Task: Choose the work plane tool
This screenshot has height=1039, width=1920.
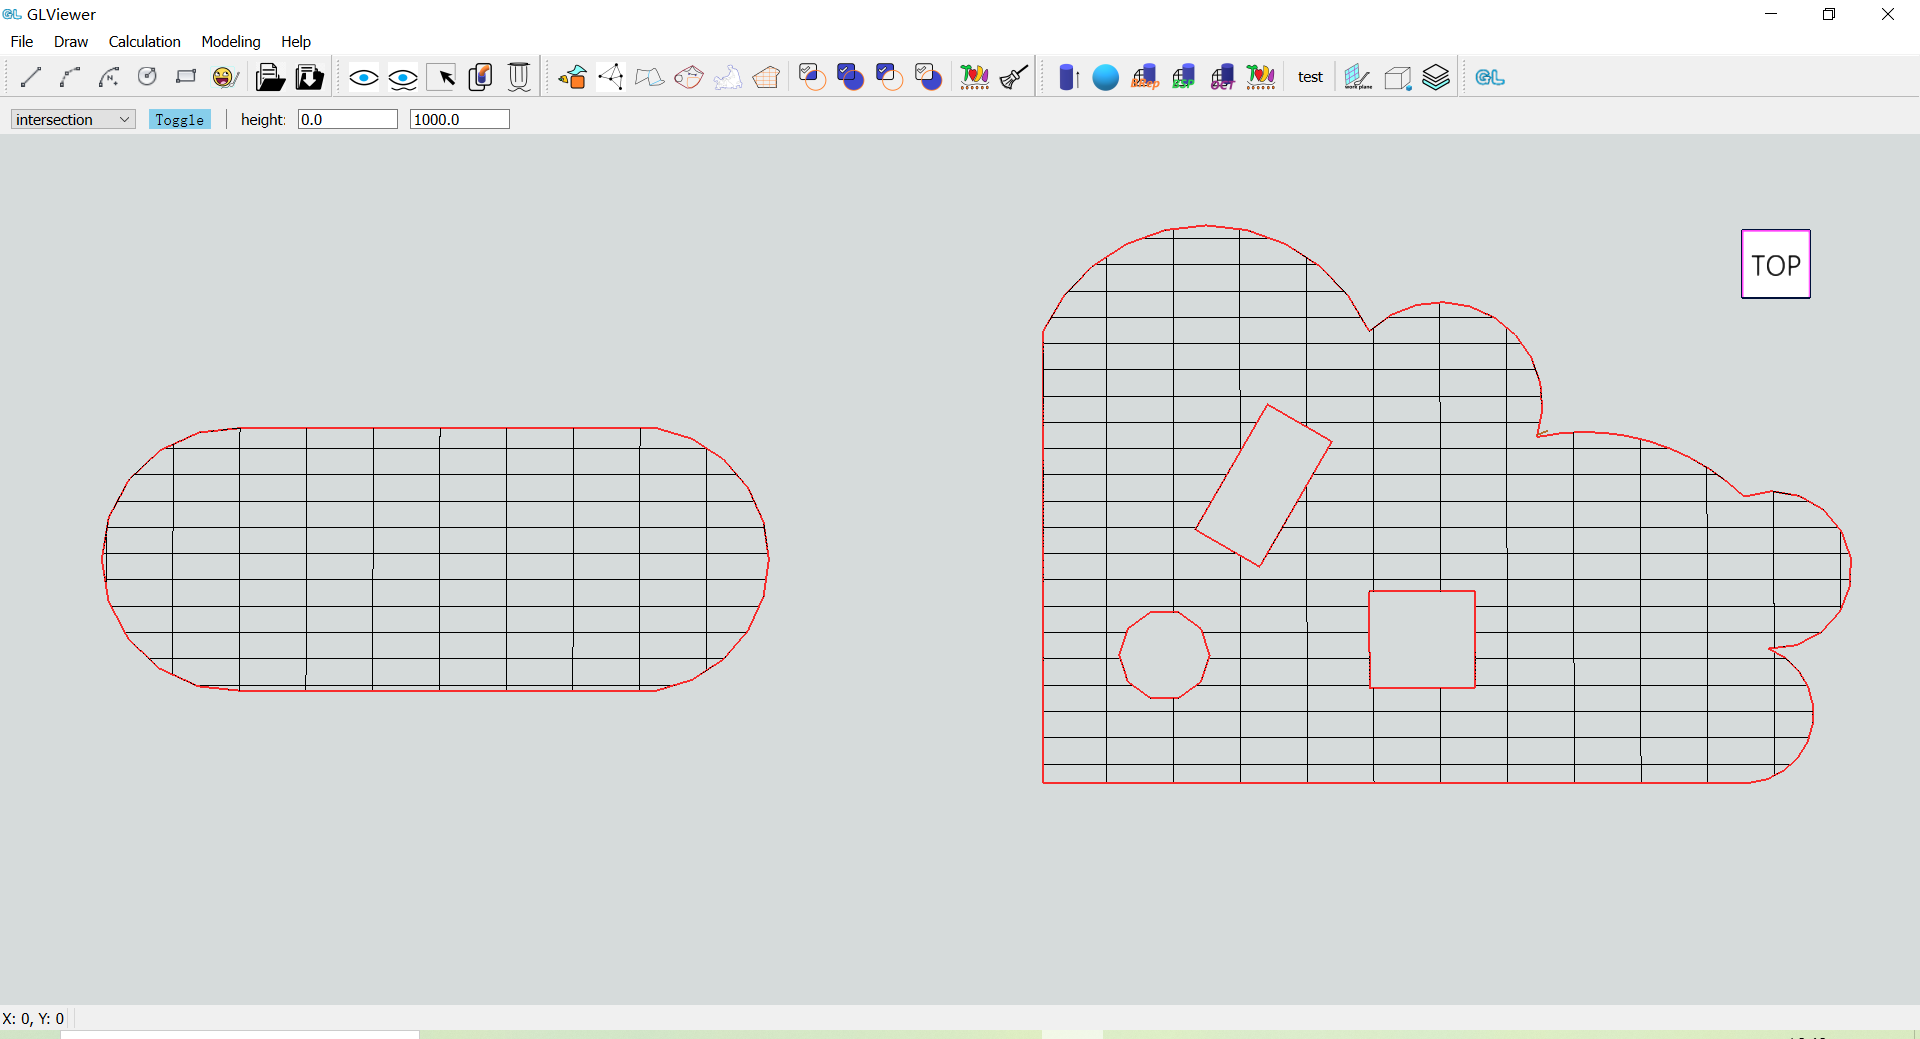Action: [1357, 77]
